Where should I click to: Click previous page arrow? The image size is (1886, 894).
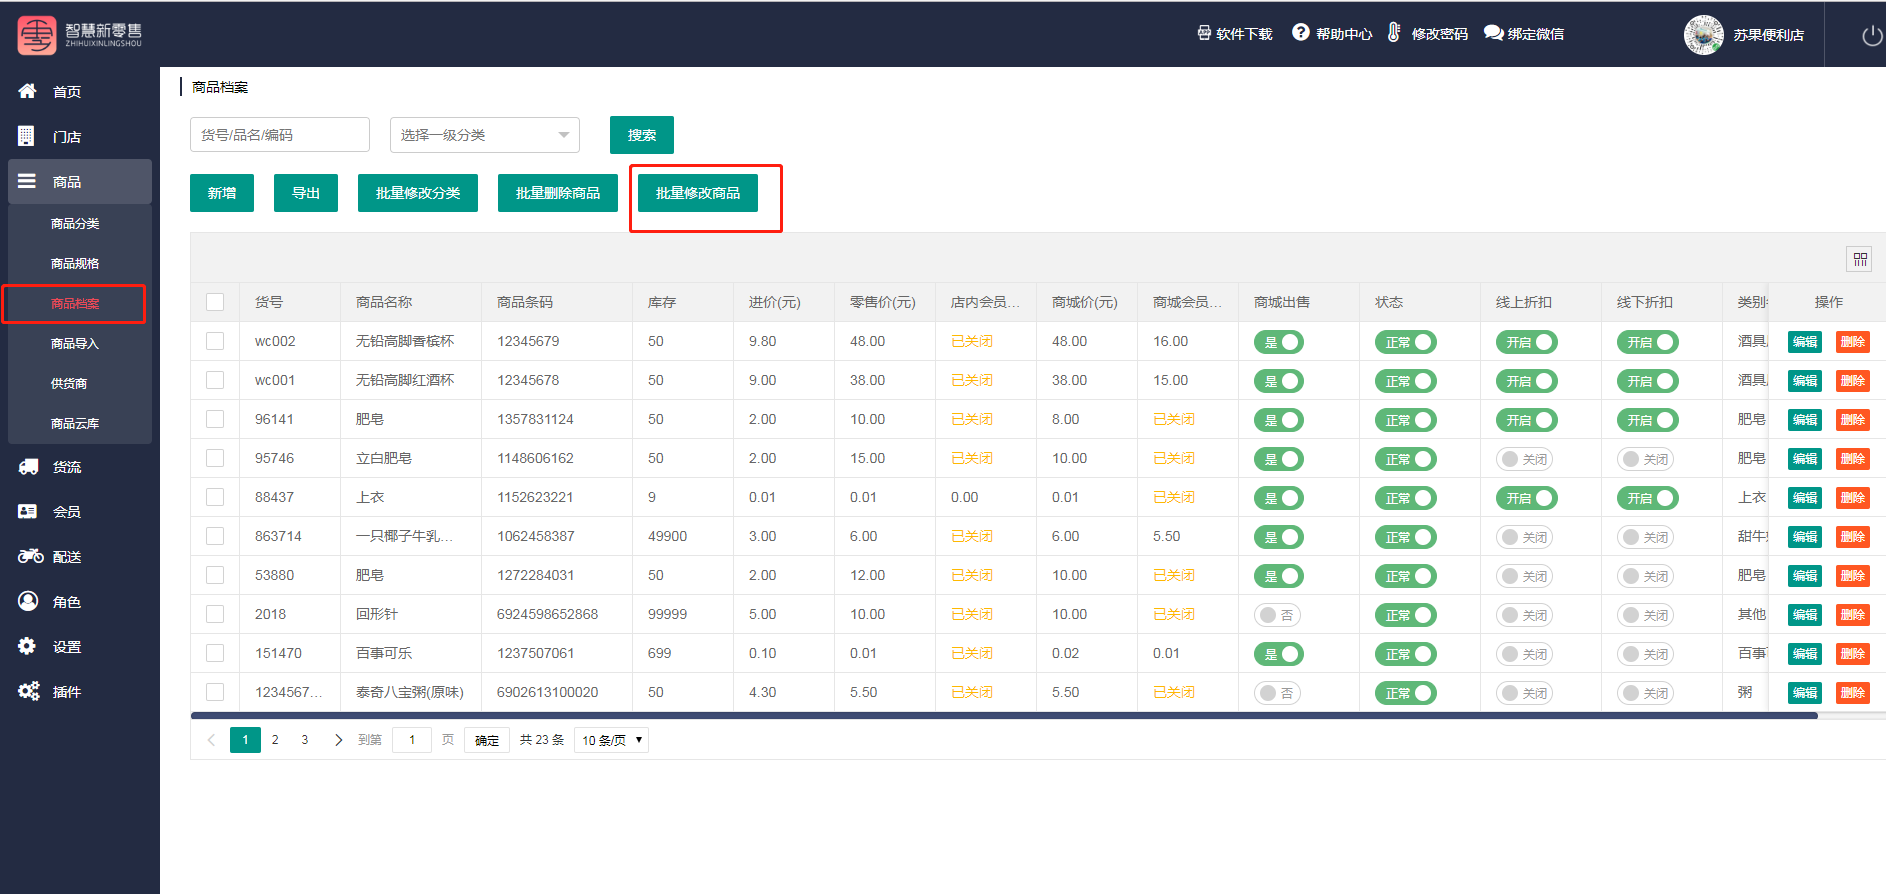[x=211, y=740]
